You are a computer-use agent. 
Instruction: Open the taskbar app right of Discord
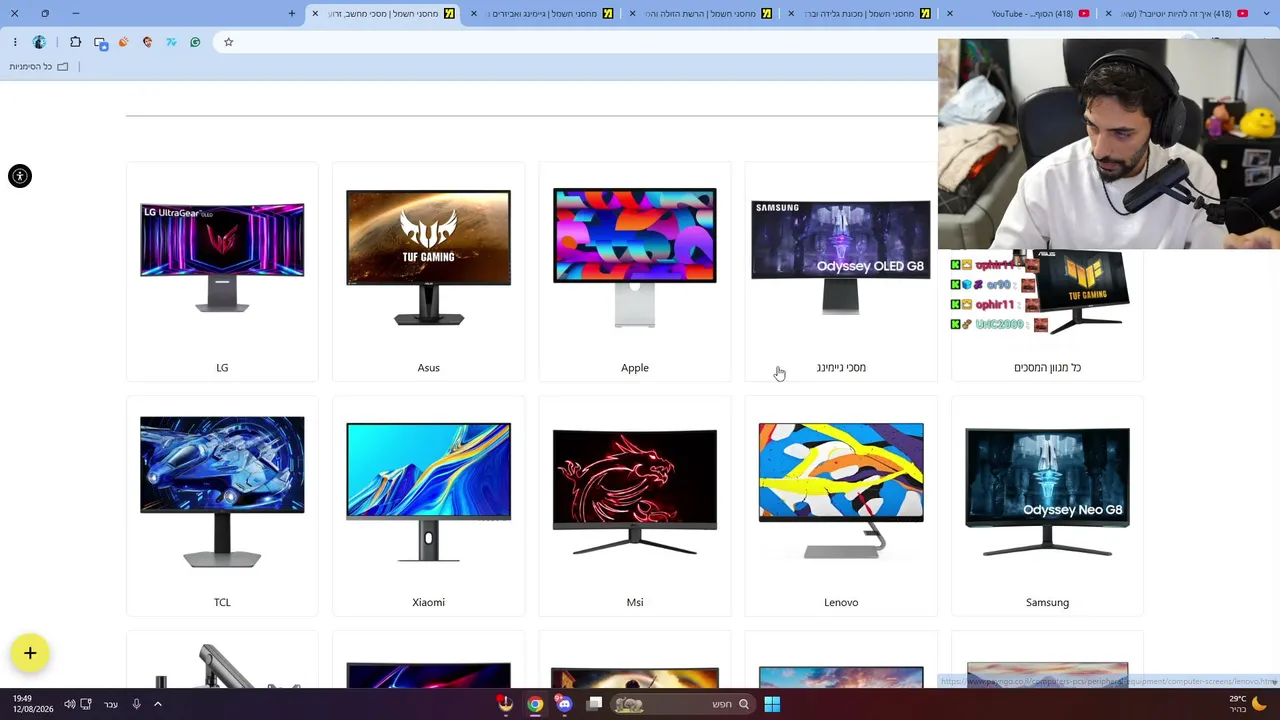pyautogui.click(x=595, y=704)
